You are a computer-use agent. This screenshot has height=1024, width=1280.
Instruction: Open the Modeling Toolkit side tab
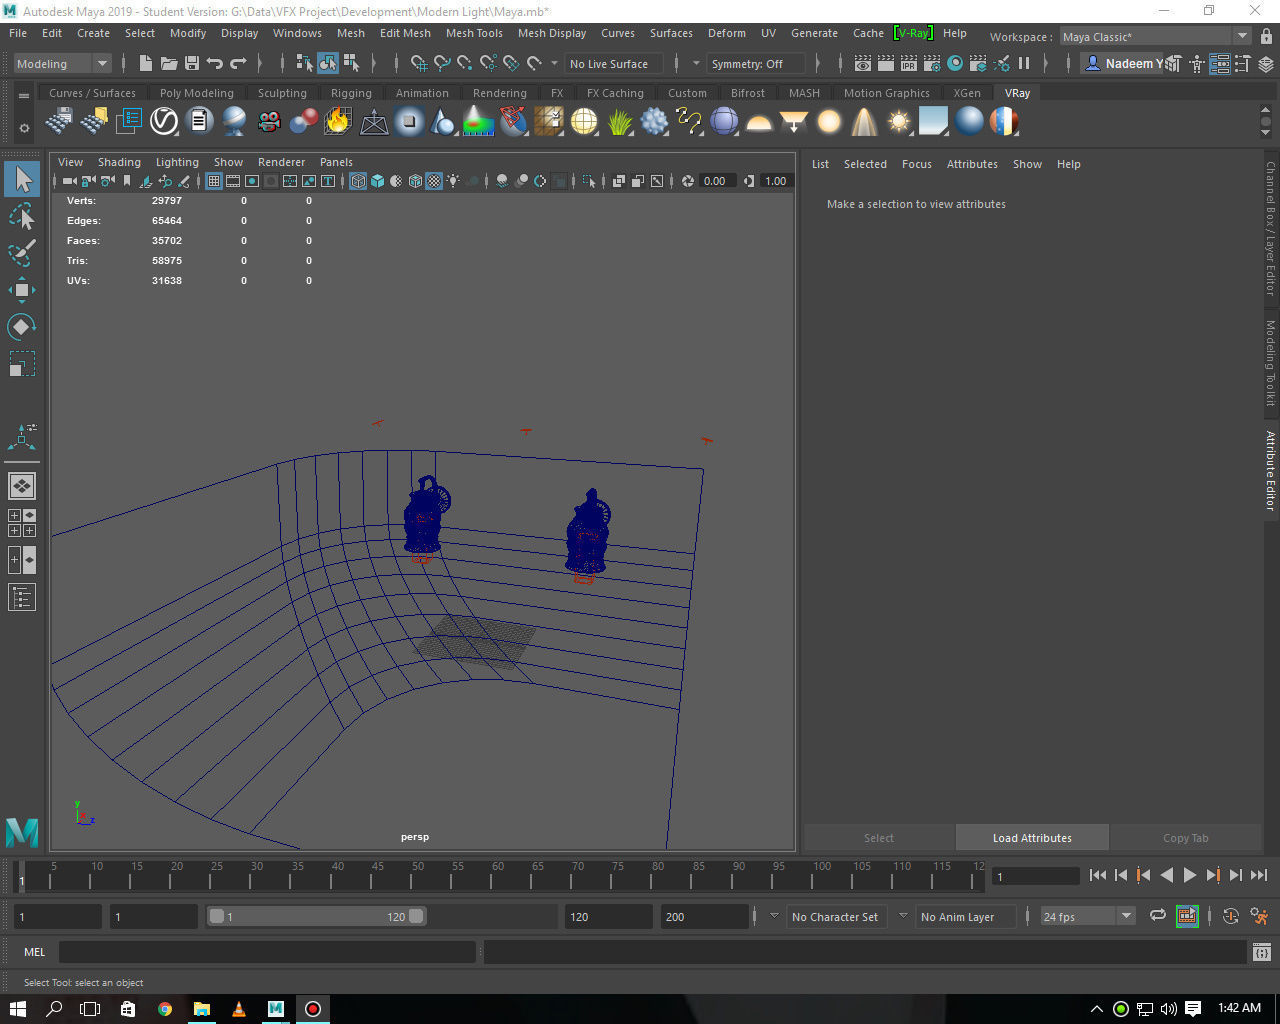[x=1270, y=363]
